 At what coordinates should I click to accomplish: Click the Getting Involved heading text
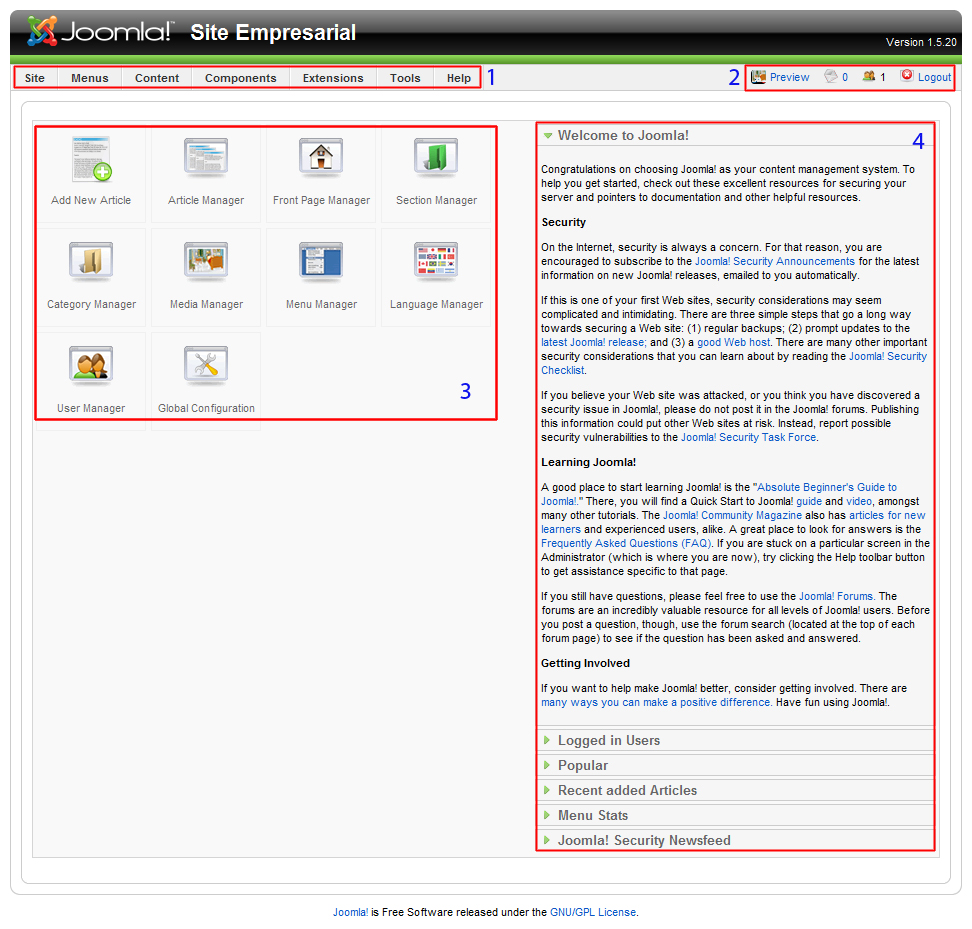pyautogui.click(x=585, y=663)
